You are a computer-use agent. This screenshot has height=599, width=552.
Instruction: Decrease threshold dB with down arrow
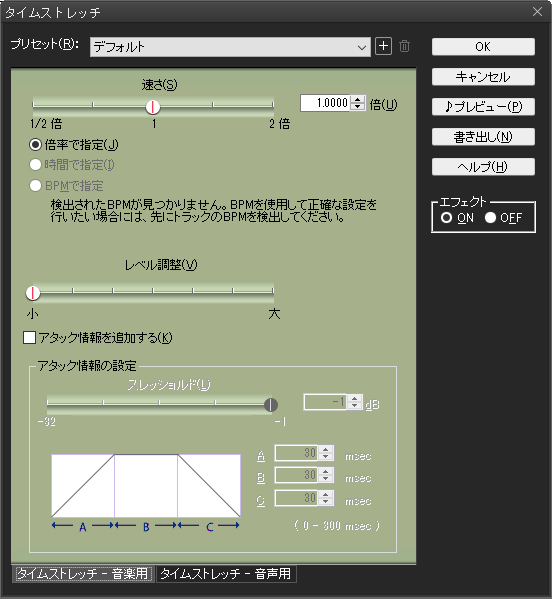(x=355, y=406)
